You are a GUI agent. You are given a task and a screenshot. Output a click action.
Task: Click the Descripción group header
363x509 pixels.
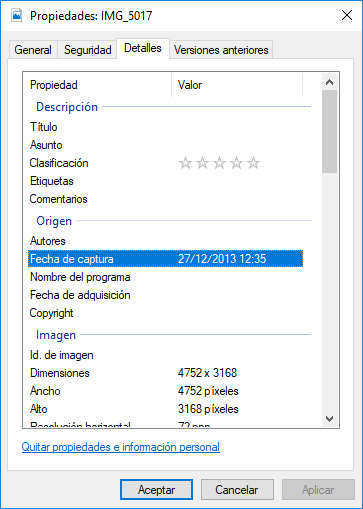coord(67,107)
